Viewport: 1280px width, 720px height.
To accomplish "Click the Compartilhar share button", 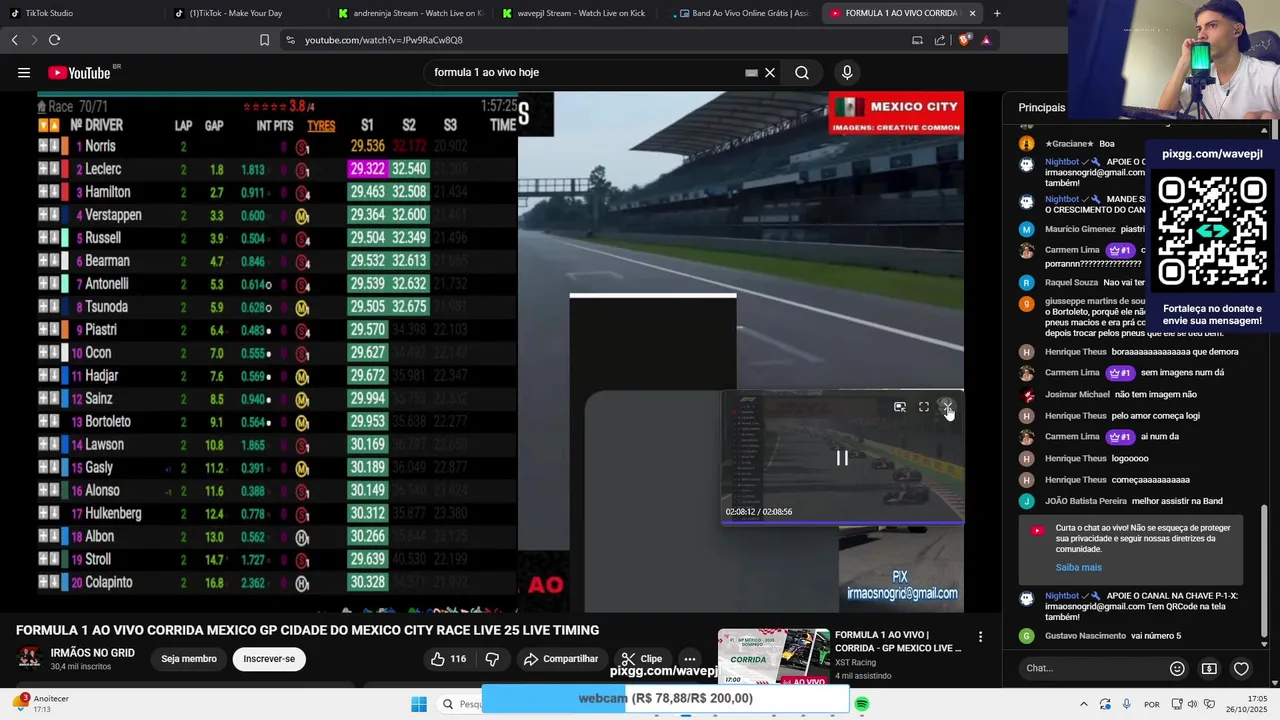I will point(560,659).
